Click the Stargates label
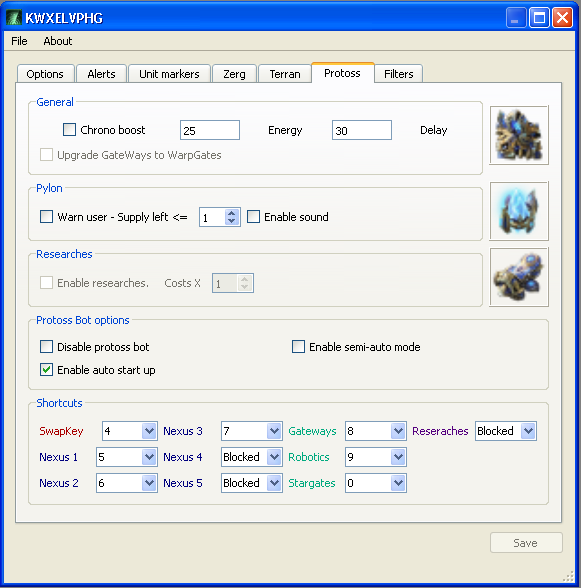581x588 pixels. pyautogui.click(x=312, y=483)
